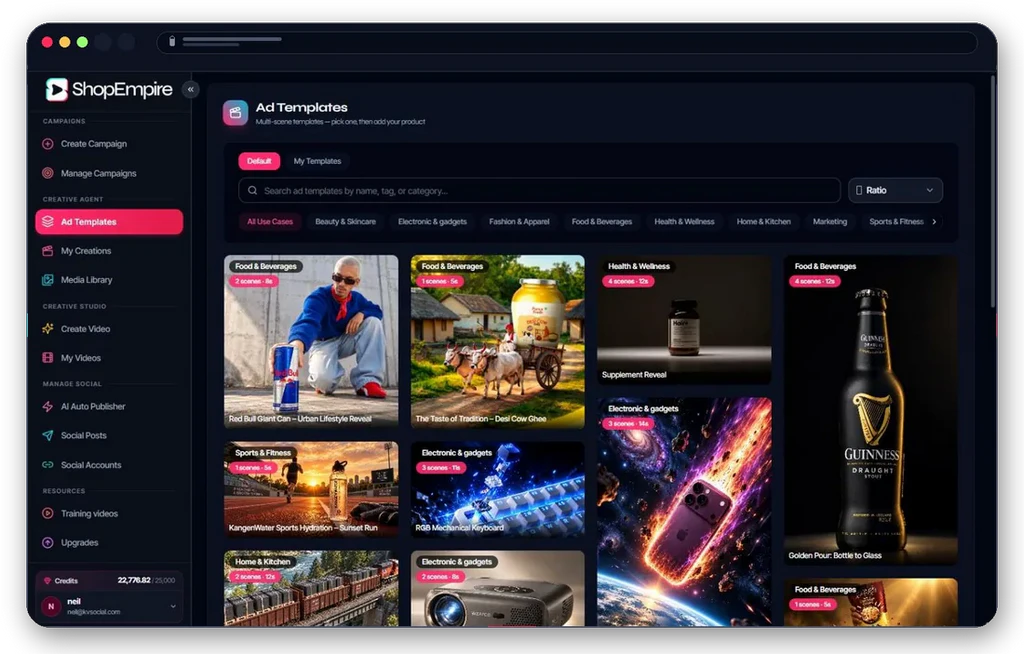Click the search magnifier icon

252,190
